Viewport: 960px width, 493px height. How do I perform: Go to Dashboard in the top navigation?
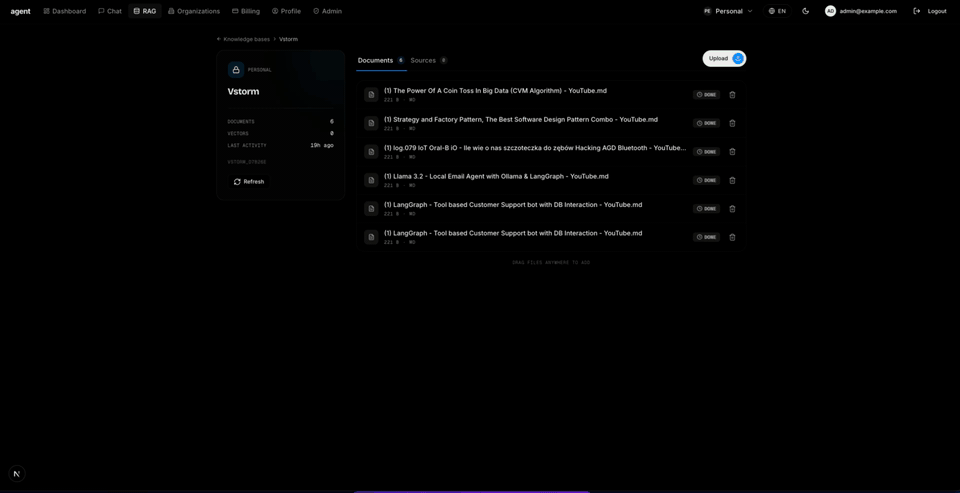(x=65, y=11)
